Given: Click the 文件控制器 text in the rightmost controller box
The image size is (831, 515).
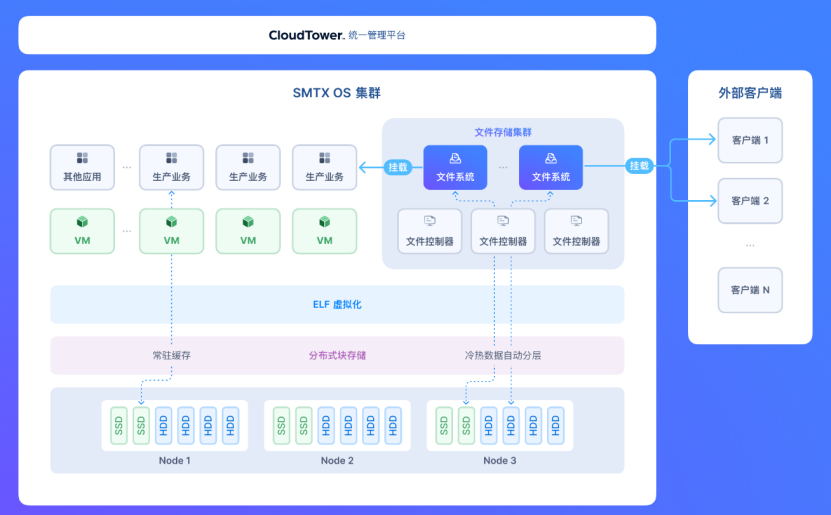Looking at the screenshot, I should 576,242.
